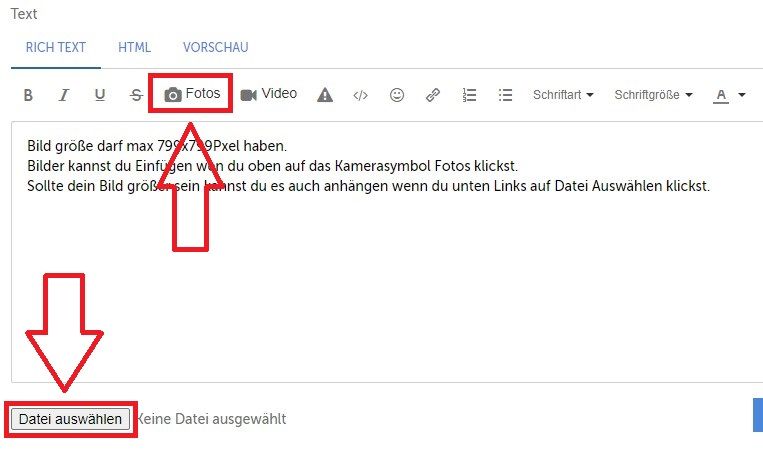Insert a code block with the </> icon

pos(361,95)
